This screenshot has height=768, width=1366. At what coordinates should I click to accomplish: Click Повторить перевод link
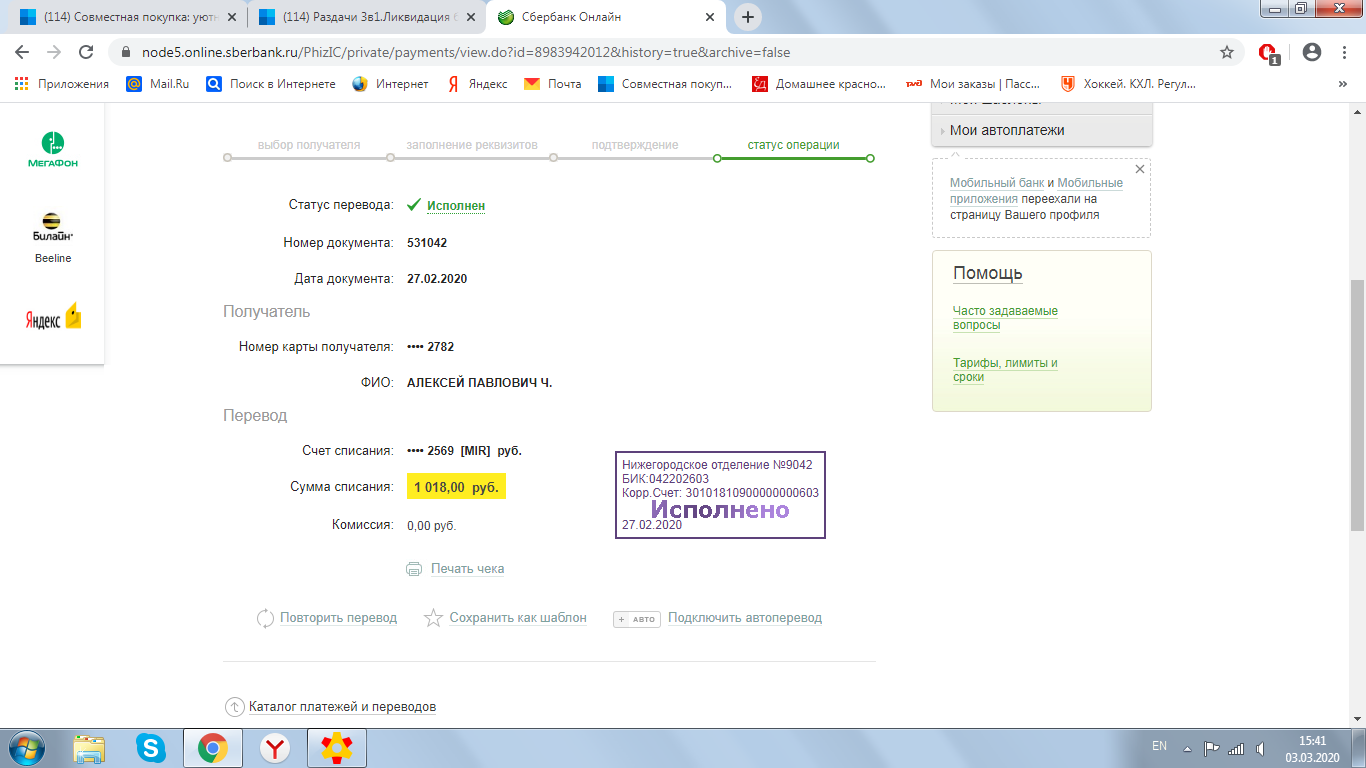tap(338, 618)
